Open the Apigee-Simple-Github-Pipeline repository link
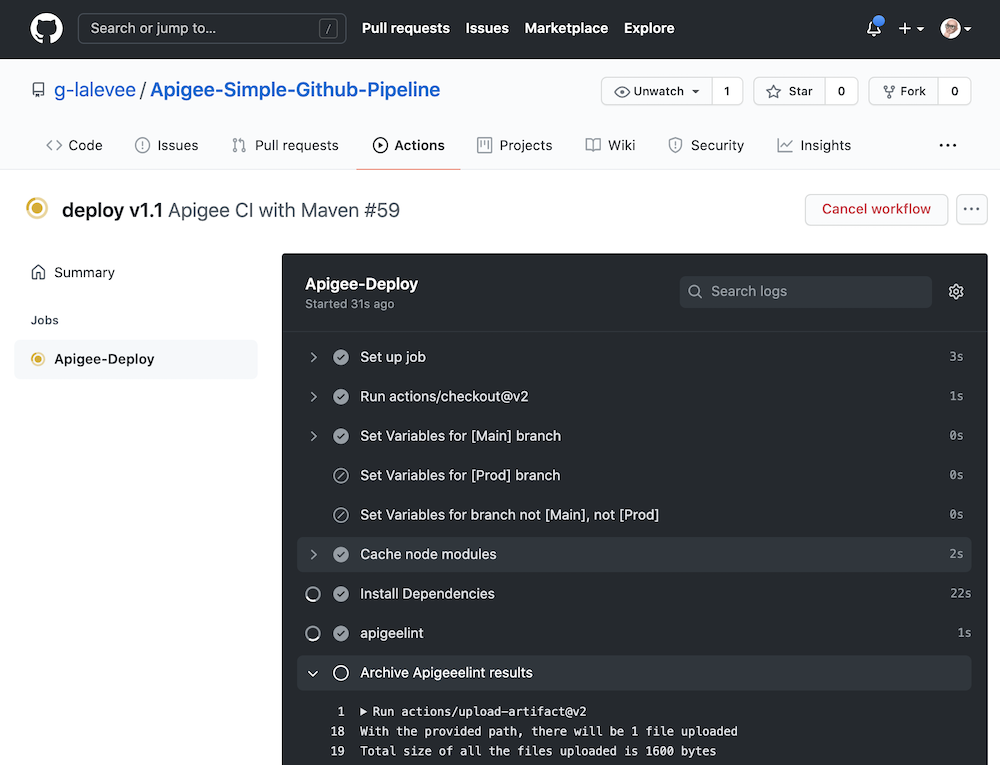 pos(295,90)
